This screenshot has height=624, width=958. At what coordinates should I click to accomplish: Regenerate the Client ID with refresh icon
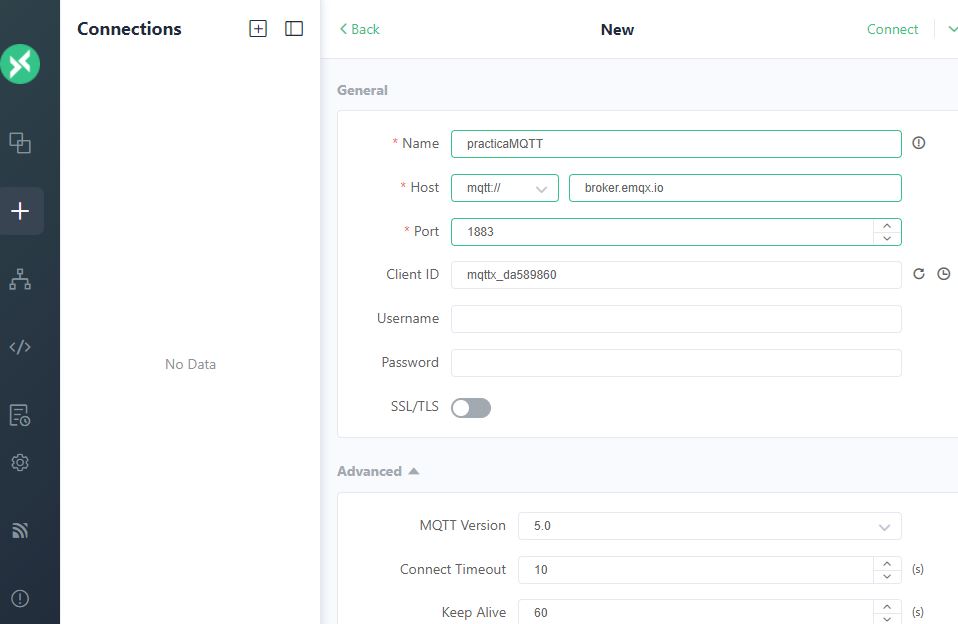tap(918, 274)
